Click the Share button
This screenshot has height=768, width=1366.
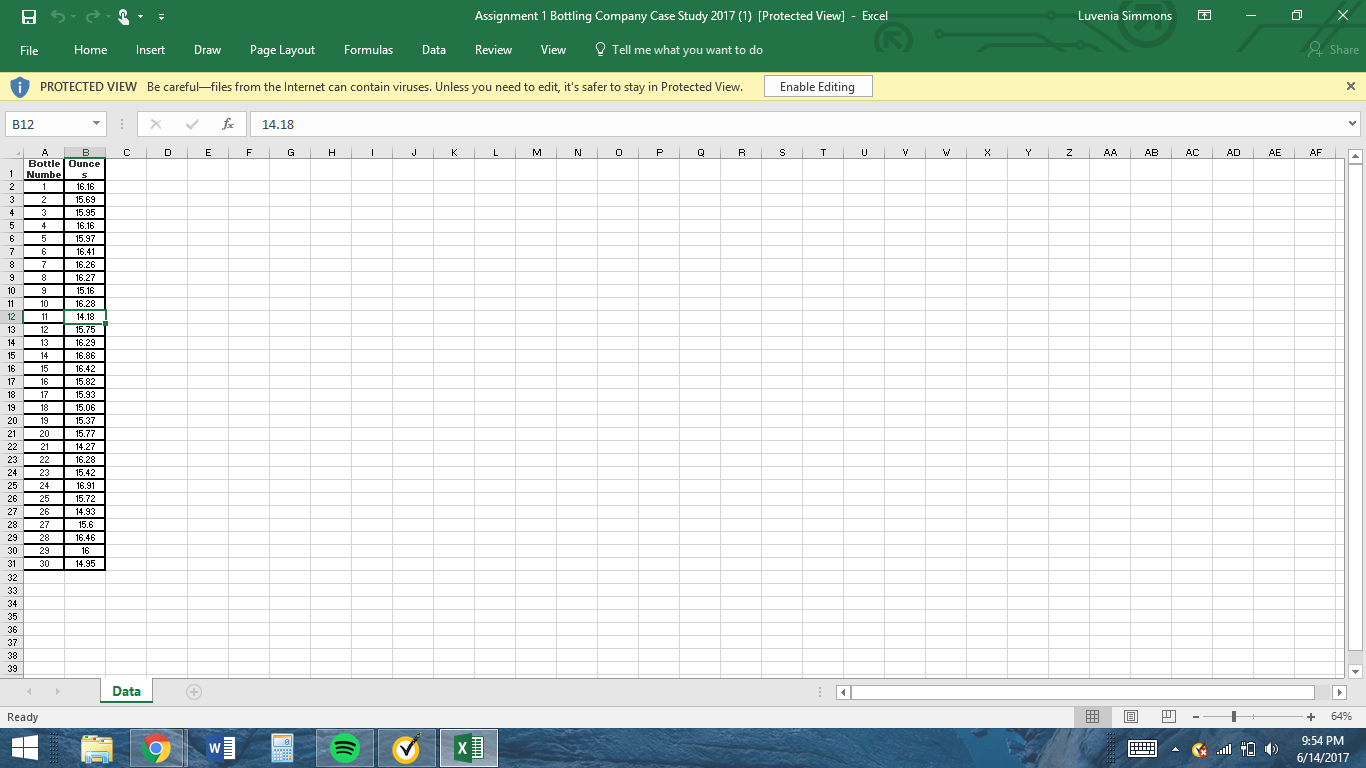pyautogui.click(x=1333, y=50)
